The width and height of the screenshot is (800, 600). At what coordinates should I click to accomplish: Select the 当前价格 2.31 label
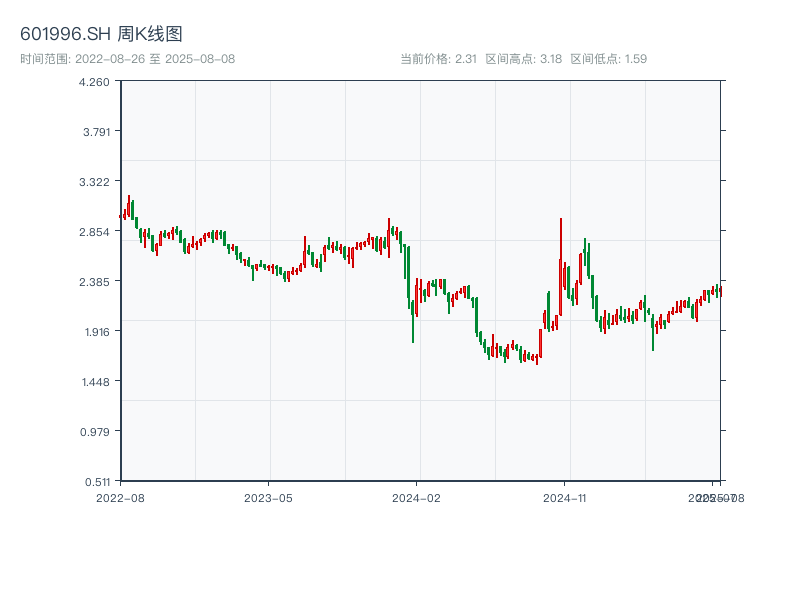pyautogui.click(x=438, y=59)
